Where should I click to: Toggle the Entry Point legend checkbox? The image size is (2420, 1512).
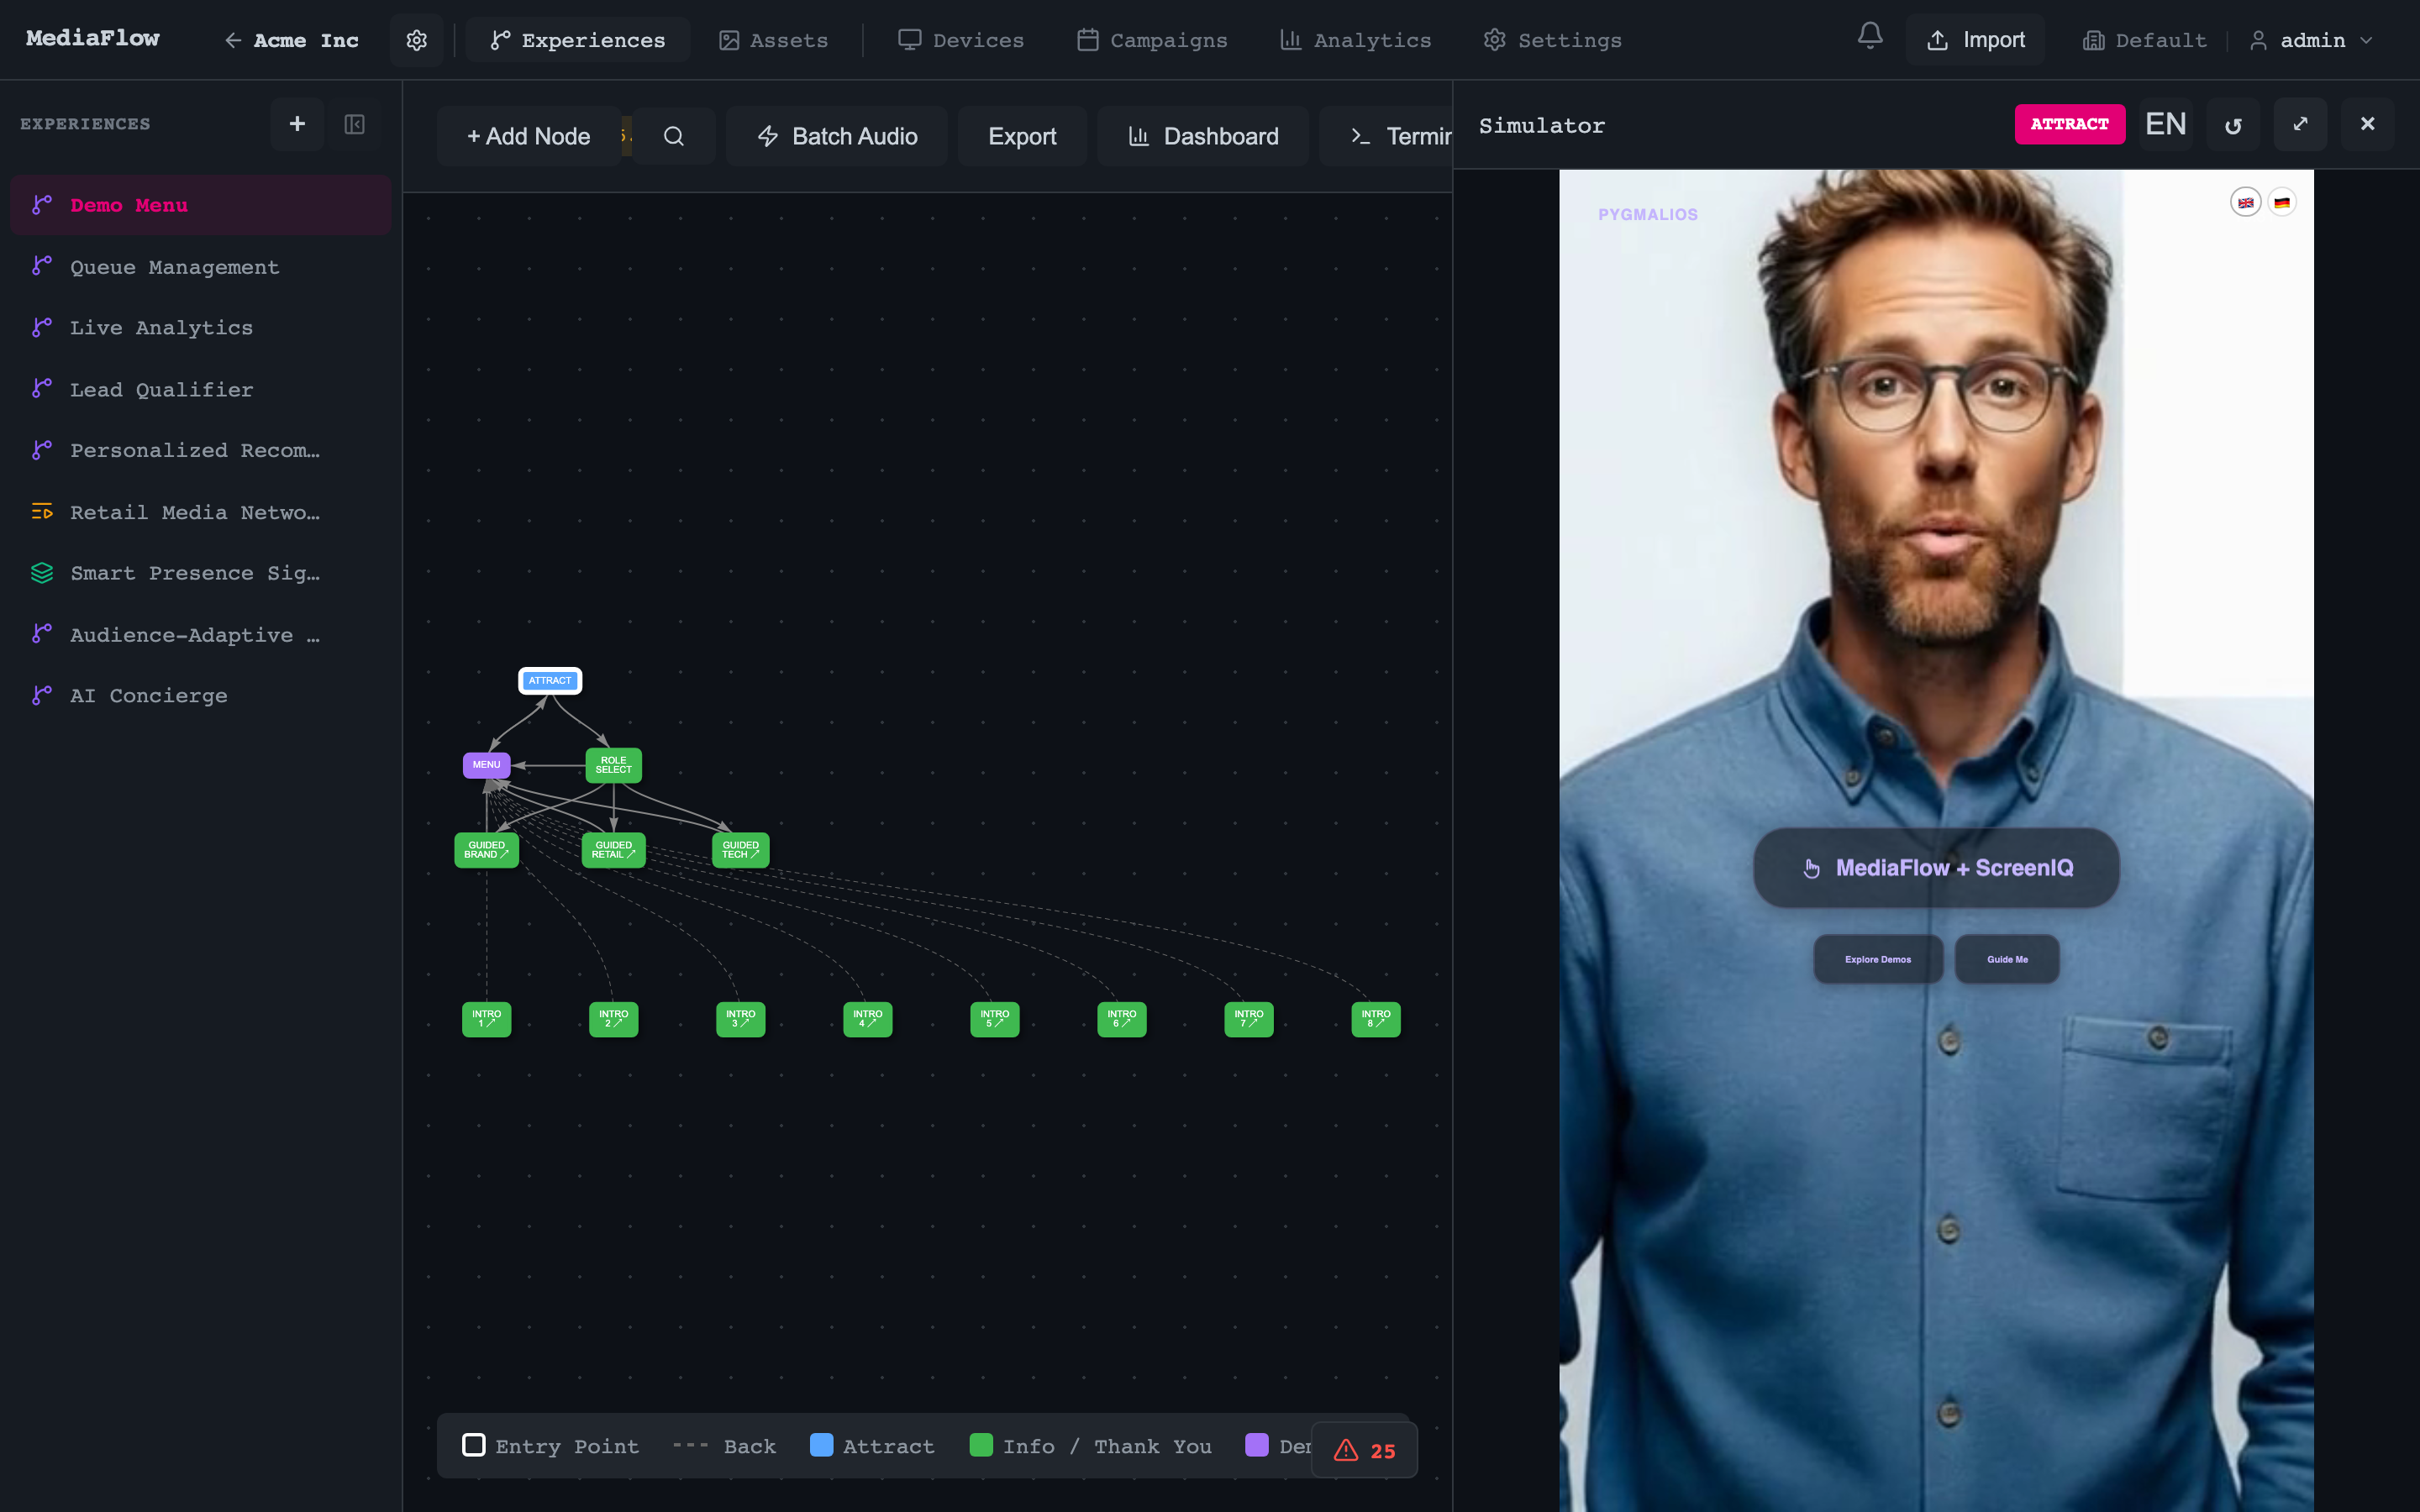coord(473,1445)
